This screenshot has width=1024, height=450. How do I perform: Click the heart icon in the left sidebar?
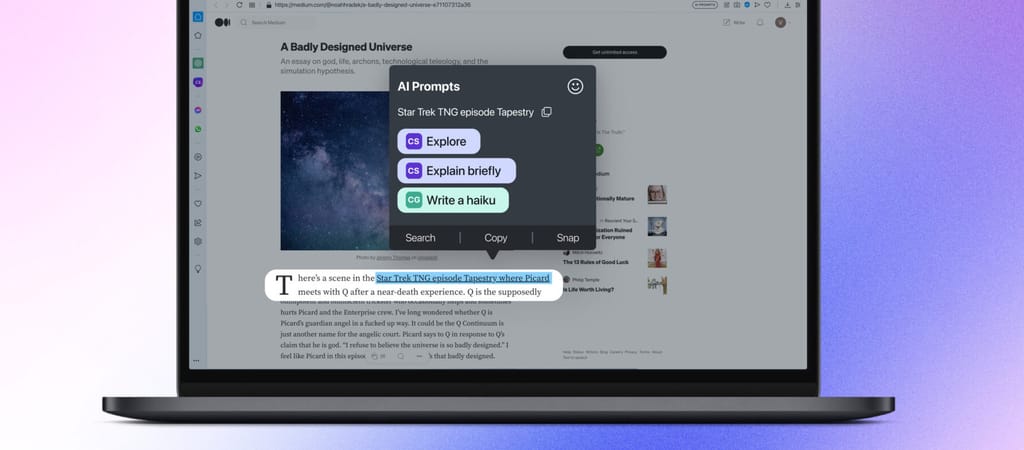[198, 204]
